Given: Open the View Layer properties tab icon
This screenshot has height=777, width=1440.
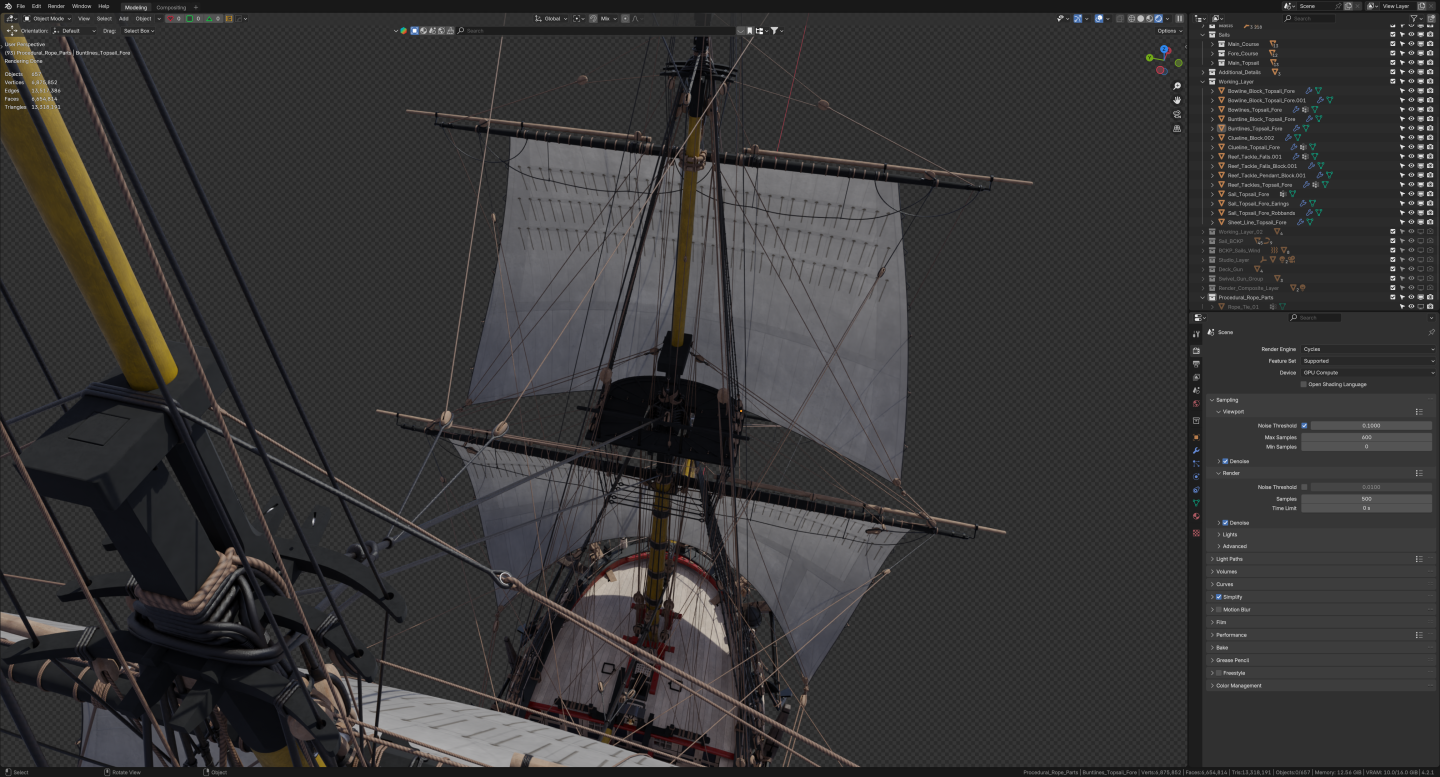Looking at the screenshot, I should [x=1196, y=377].
